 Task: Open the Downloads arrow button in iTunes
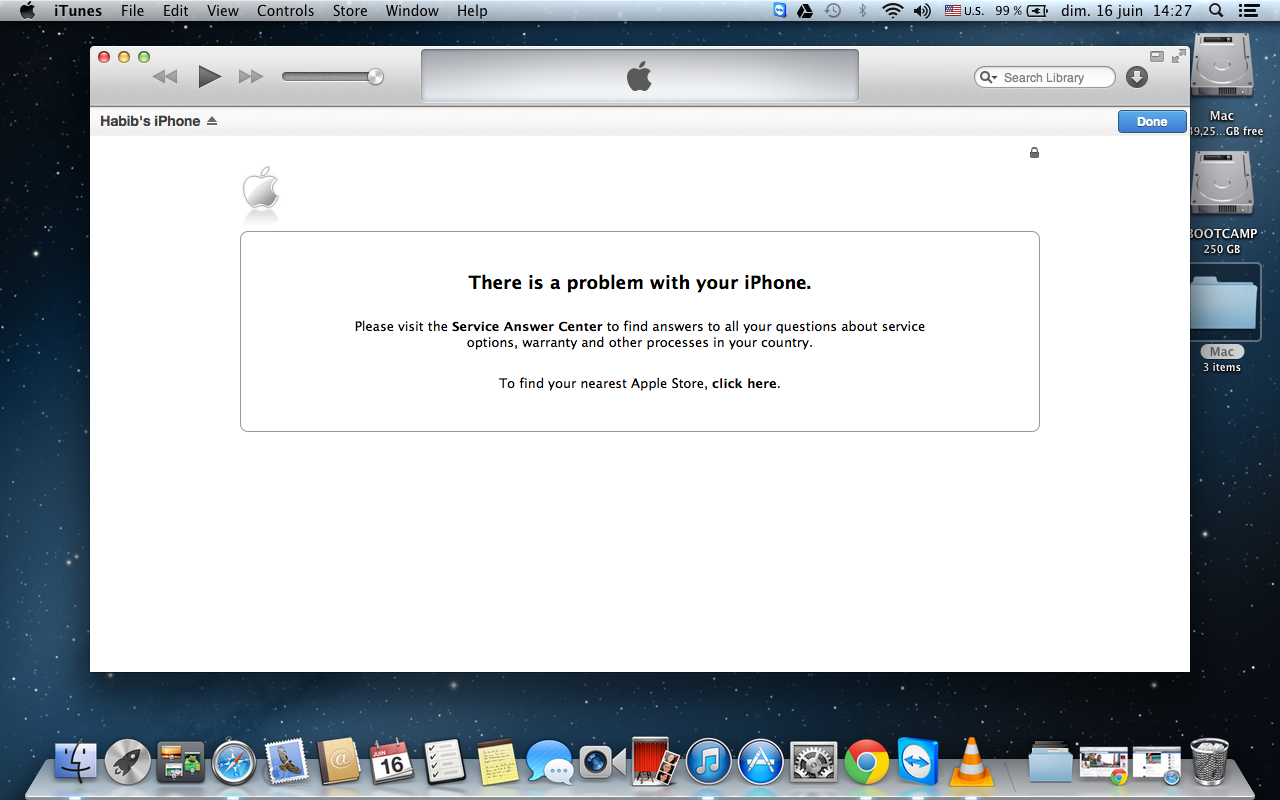coord(1137,77)
